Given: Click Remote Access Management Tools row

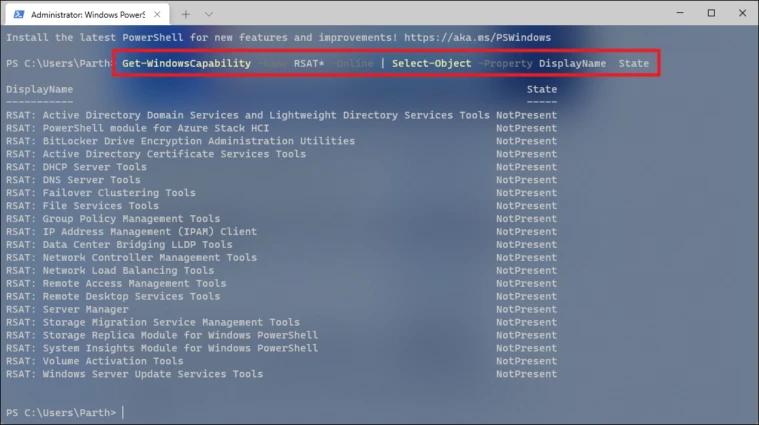Looking at the screenshot, I should pyautogui.click(x=282, y=283).
